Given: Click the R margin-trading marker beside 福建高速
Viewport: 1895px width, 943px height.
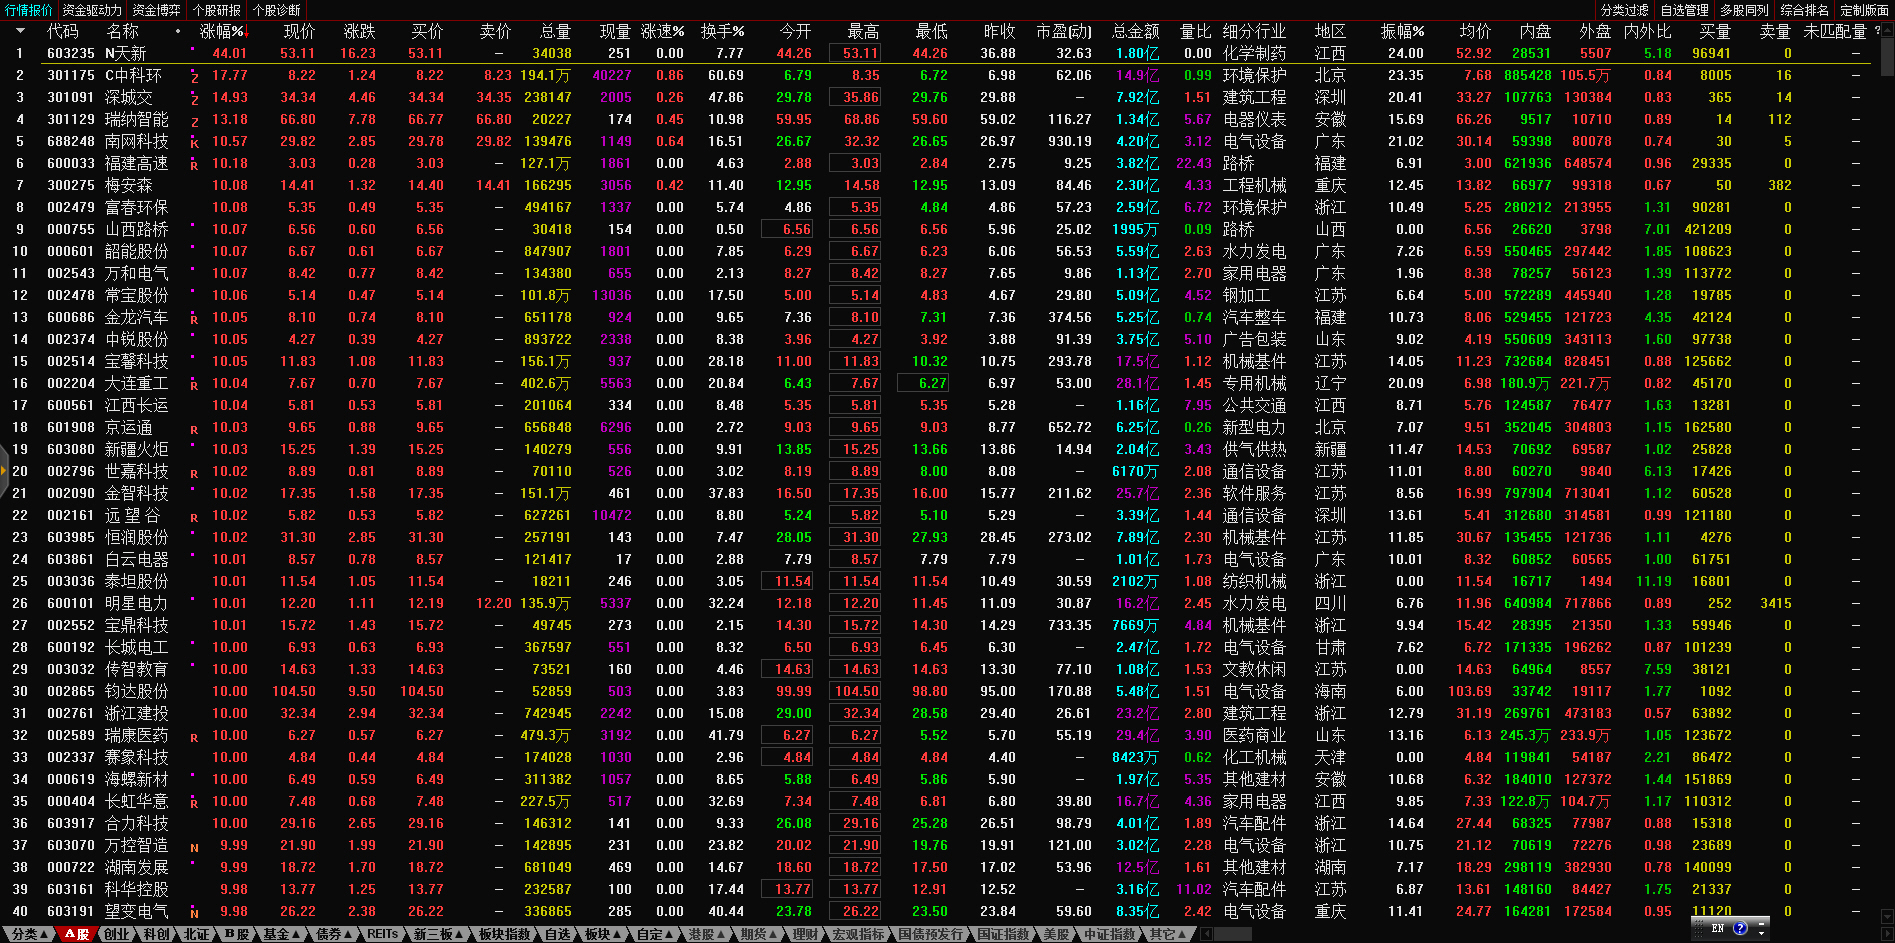Looking at the screenshot, I should (194, 165).
